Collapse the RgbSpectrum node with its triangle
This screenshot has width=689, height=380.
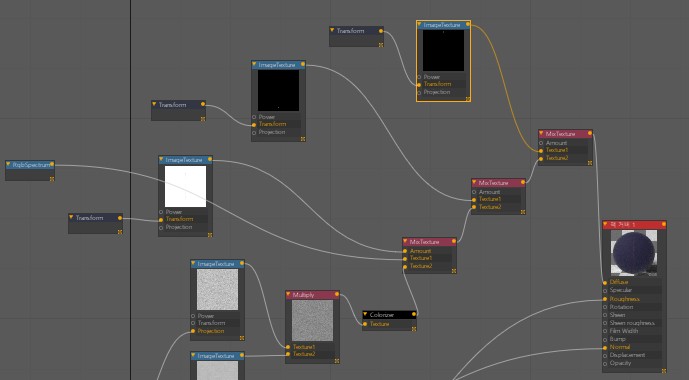[x=8, y=164]
